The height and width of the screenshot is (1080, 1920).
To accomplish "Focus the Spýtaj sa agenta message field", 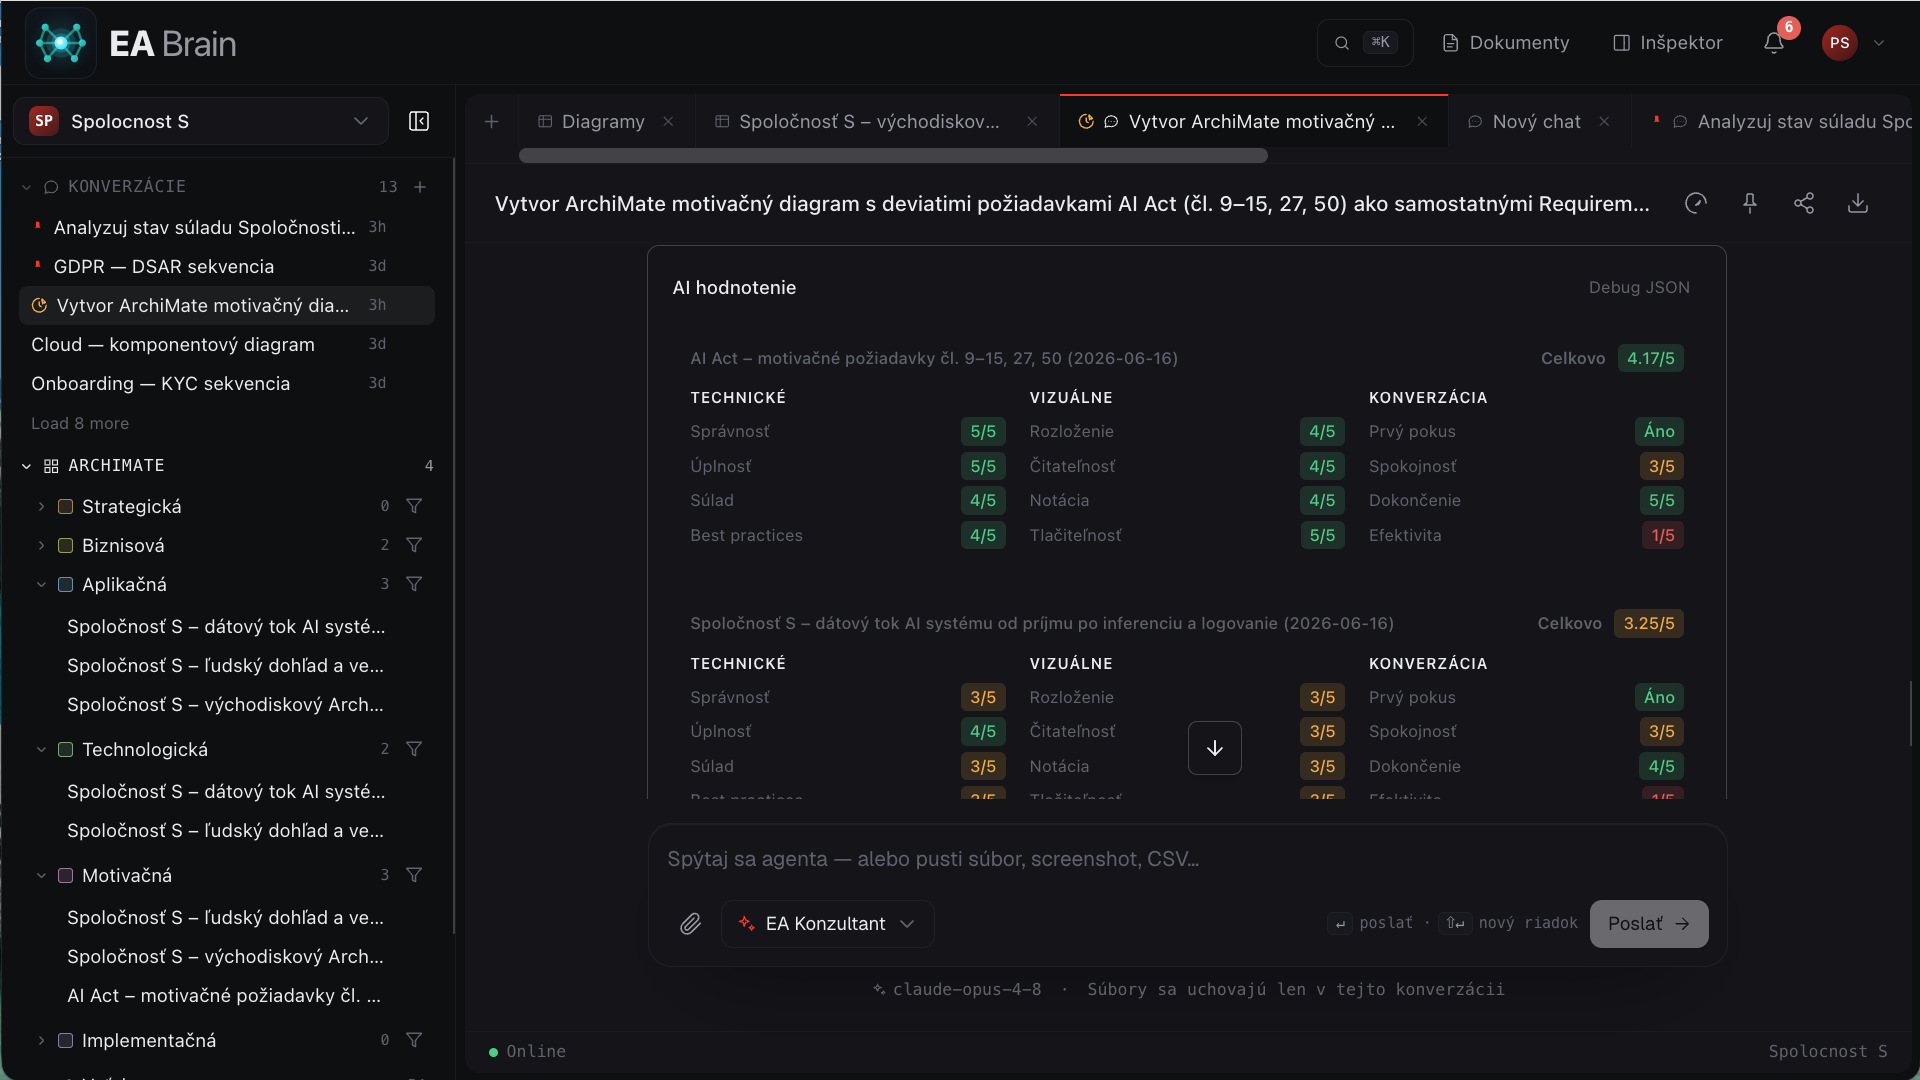I will coord(1187,859).
